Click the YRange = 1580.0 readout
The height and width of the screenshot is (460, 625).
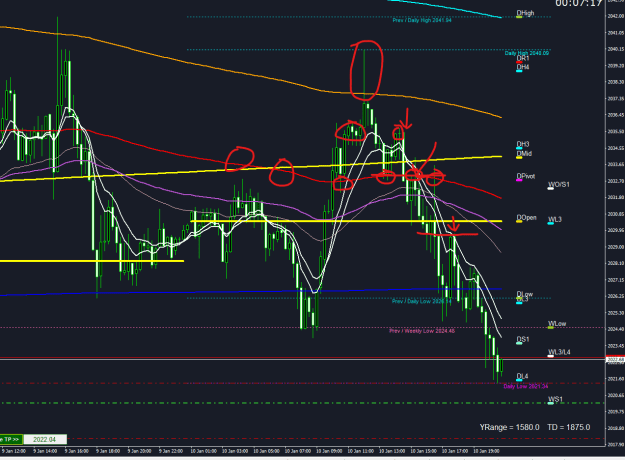pos(509,427)
